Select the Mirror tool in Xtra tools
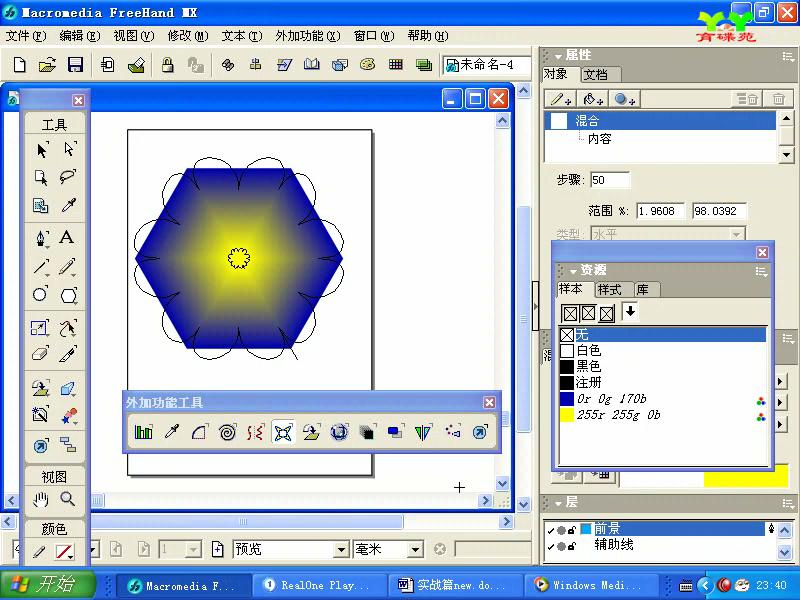 click(x=423, y=433)
